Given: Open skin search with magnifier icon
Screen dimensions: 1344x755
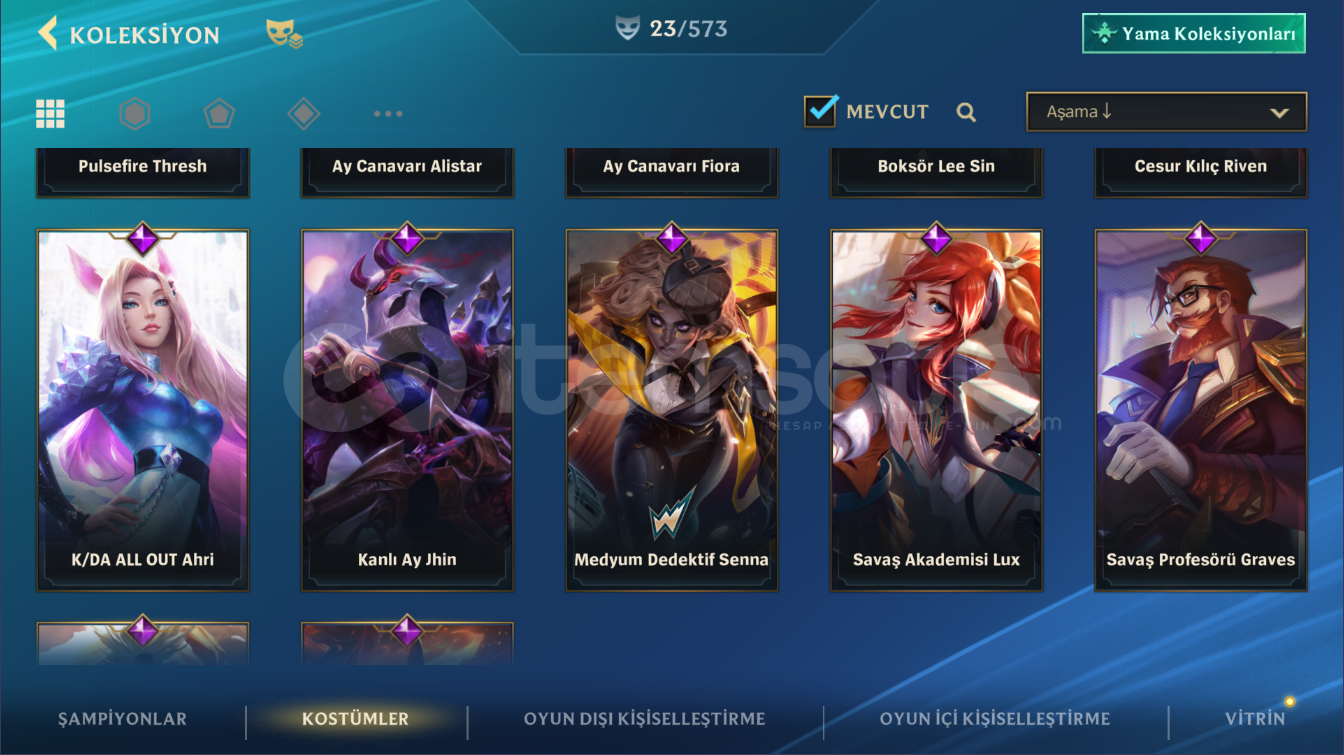Looking at the screenshot, I should click(x=965, y=112).
